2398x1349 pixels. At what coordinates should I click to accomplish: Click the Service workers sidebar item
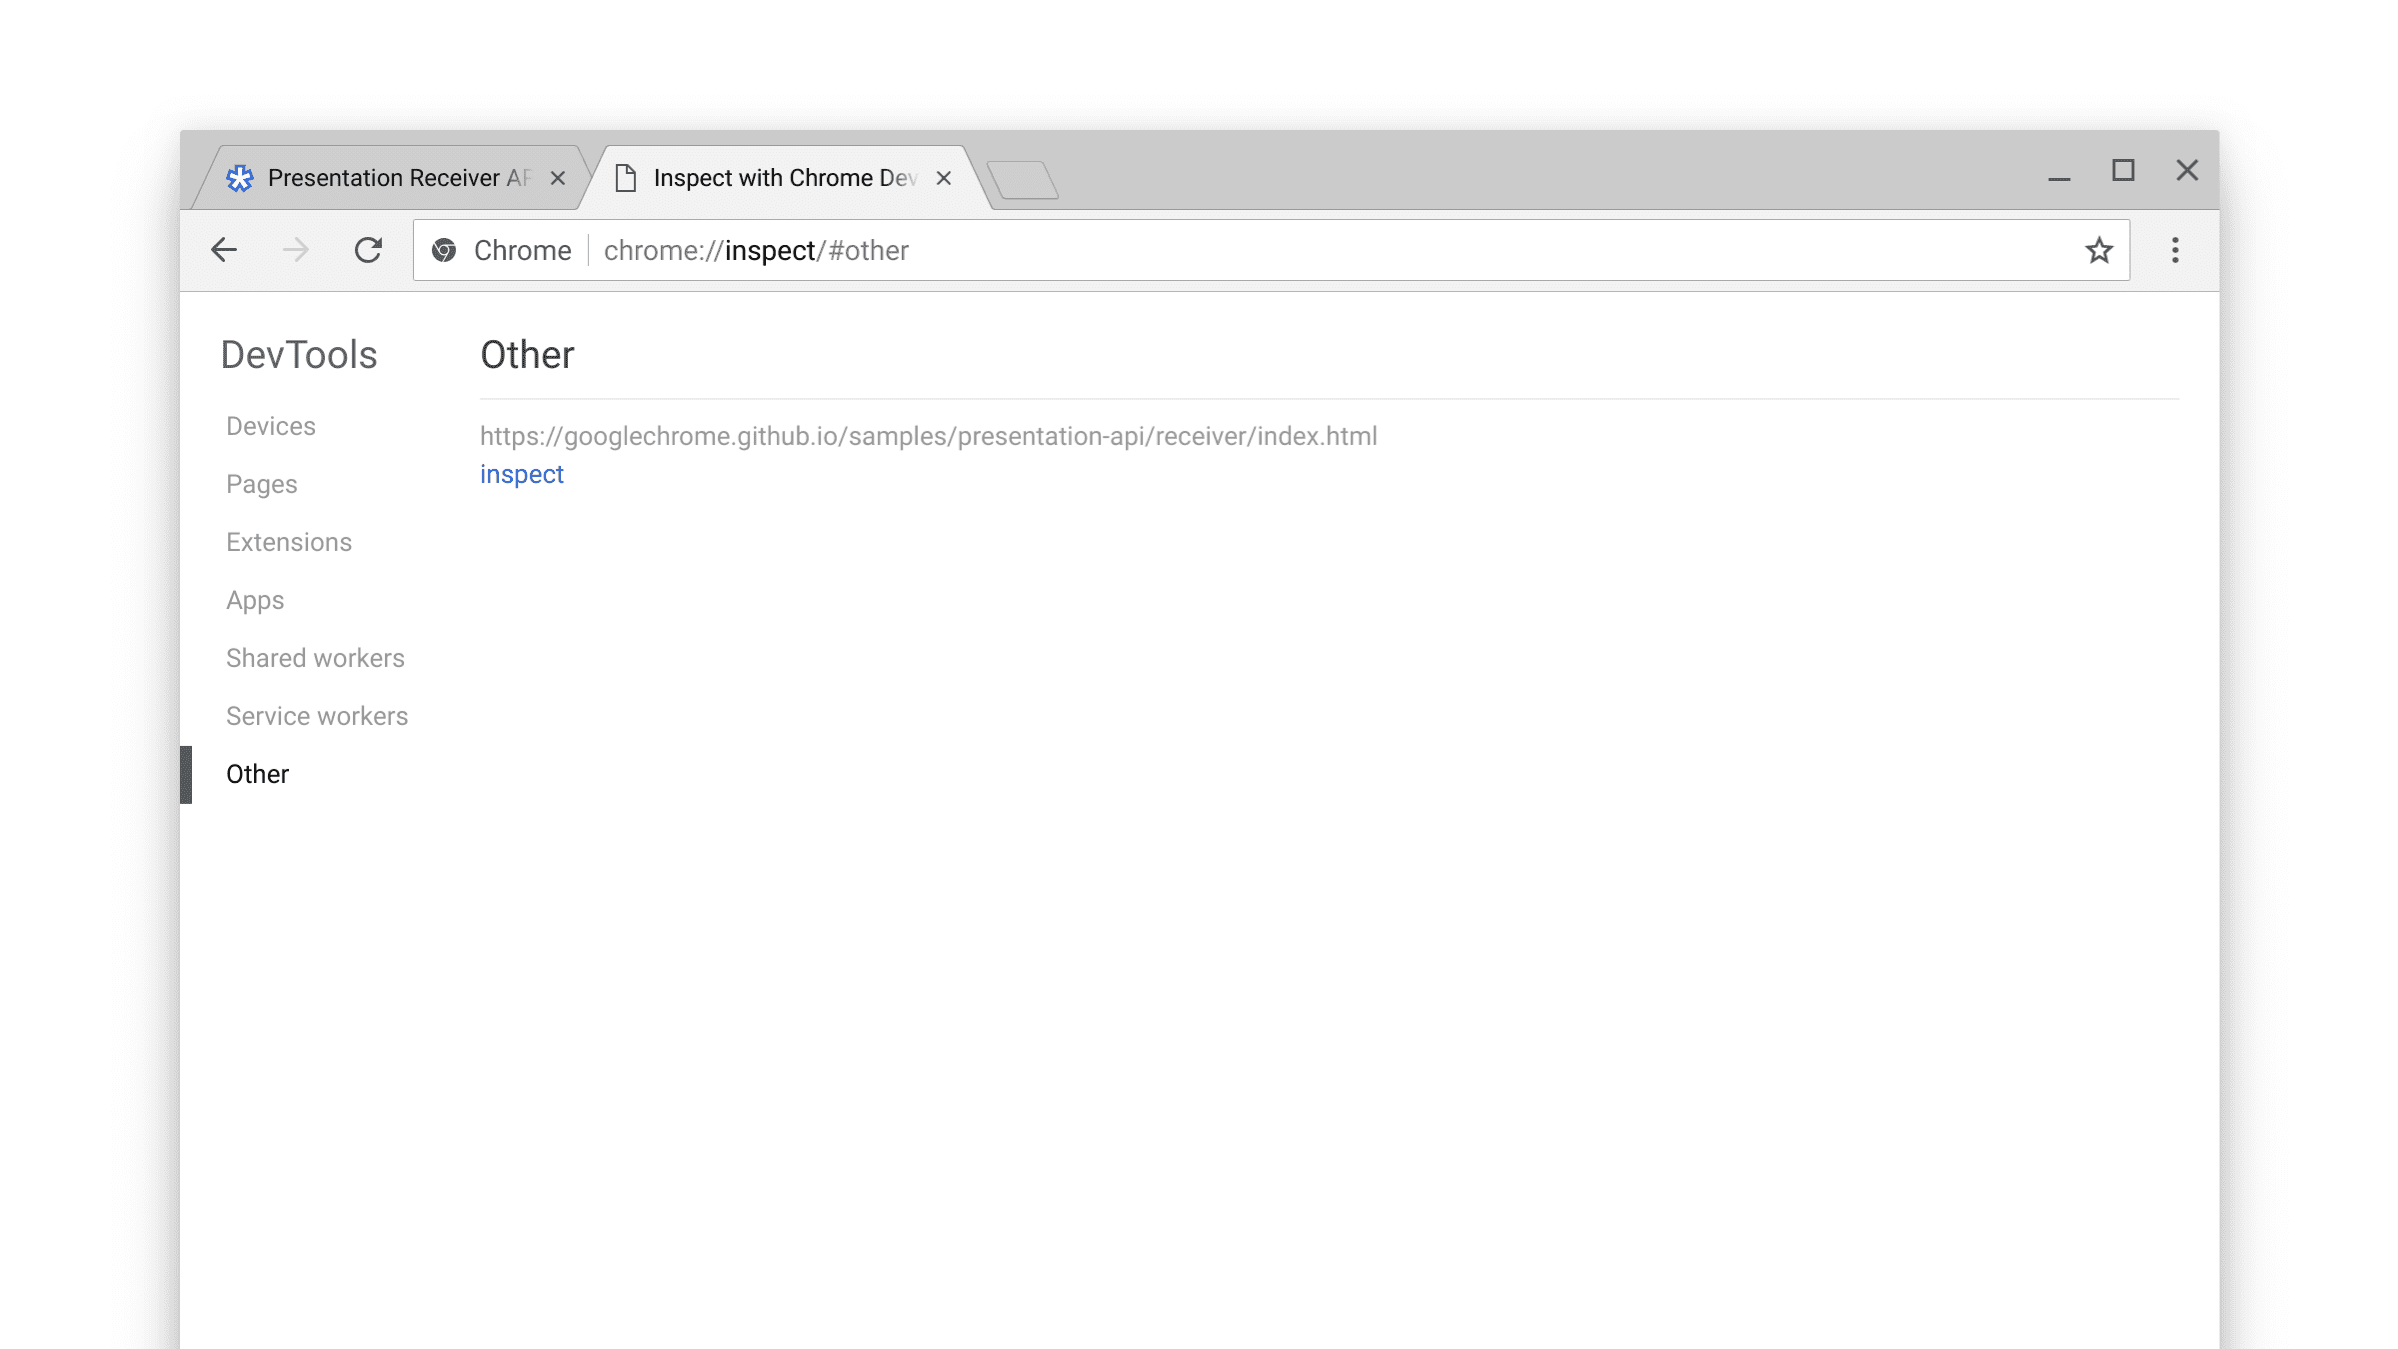(318, 715)
